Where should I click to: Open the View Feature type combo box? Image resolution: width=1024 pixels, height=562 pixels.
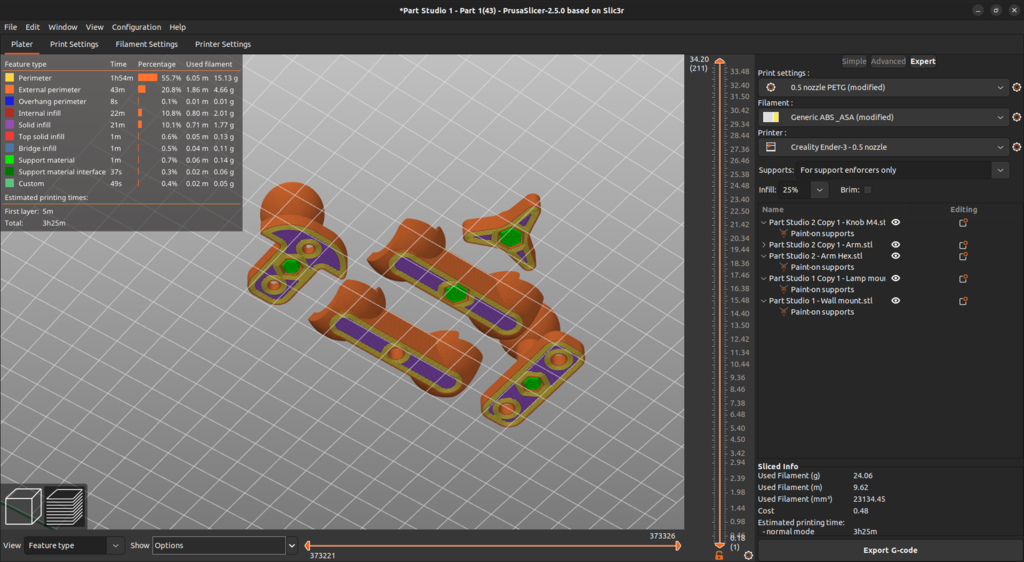click(x=74, y=546)
